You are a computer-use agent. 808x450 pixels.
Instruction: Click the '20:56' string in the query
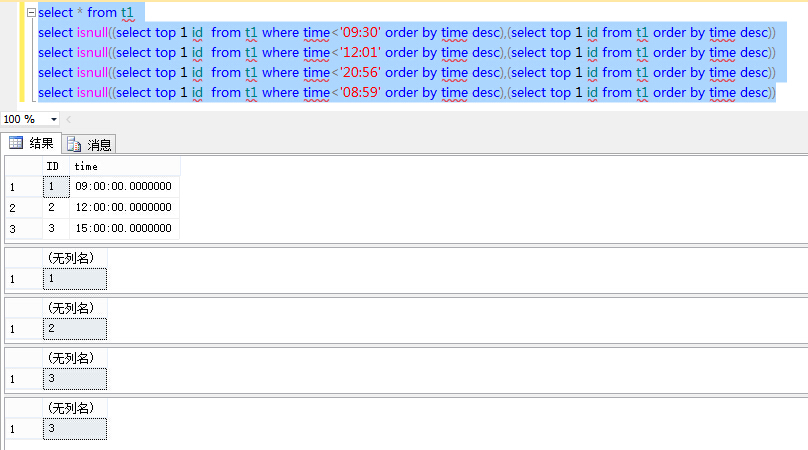click(x=360, y=73)
